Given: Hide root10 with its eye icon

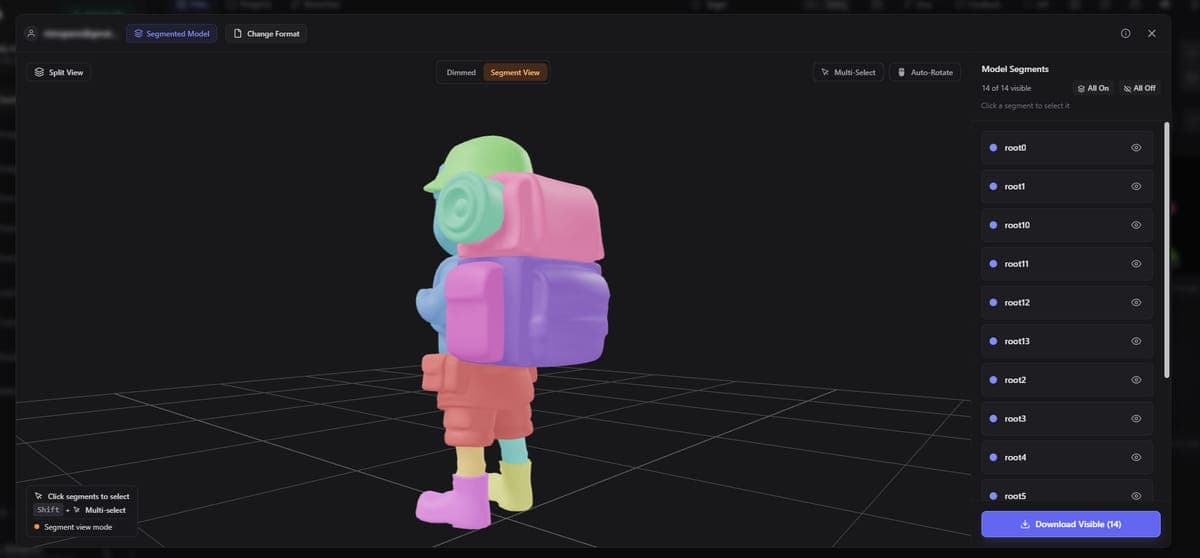Looking at the screenshot, I should pos(1136,225).
